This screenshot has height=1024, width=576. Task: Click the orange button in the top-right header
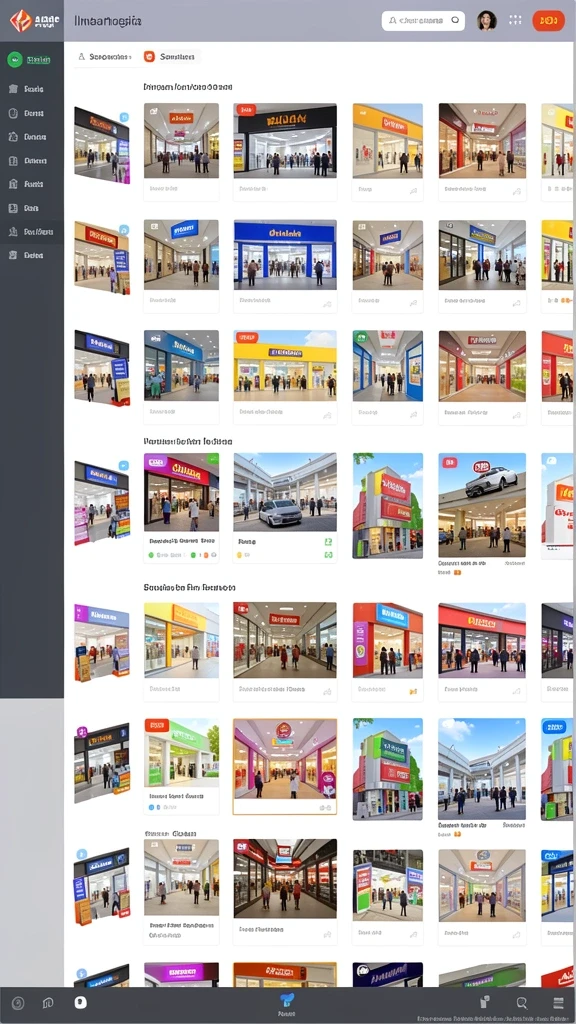pos(549,20)
